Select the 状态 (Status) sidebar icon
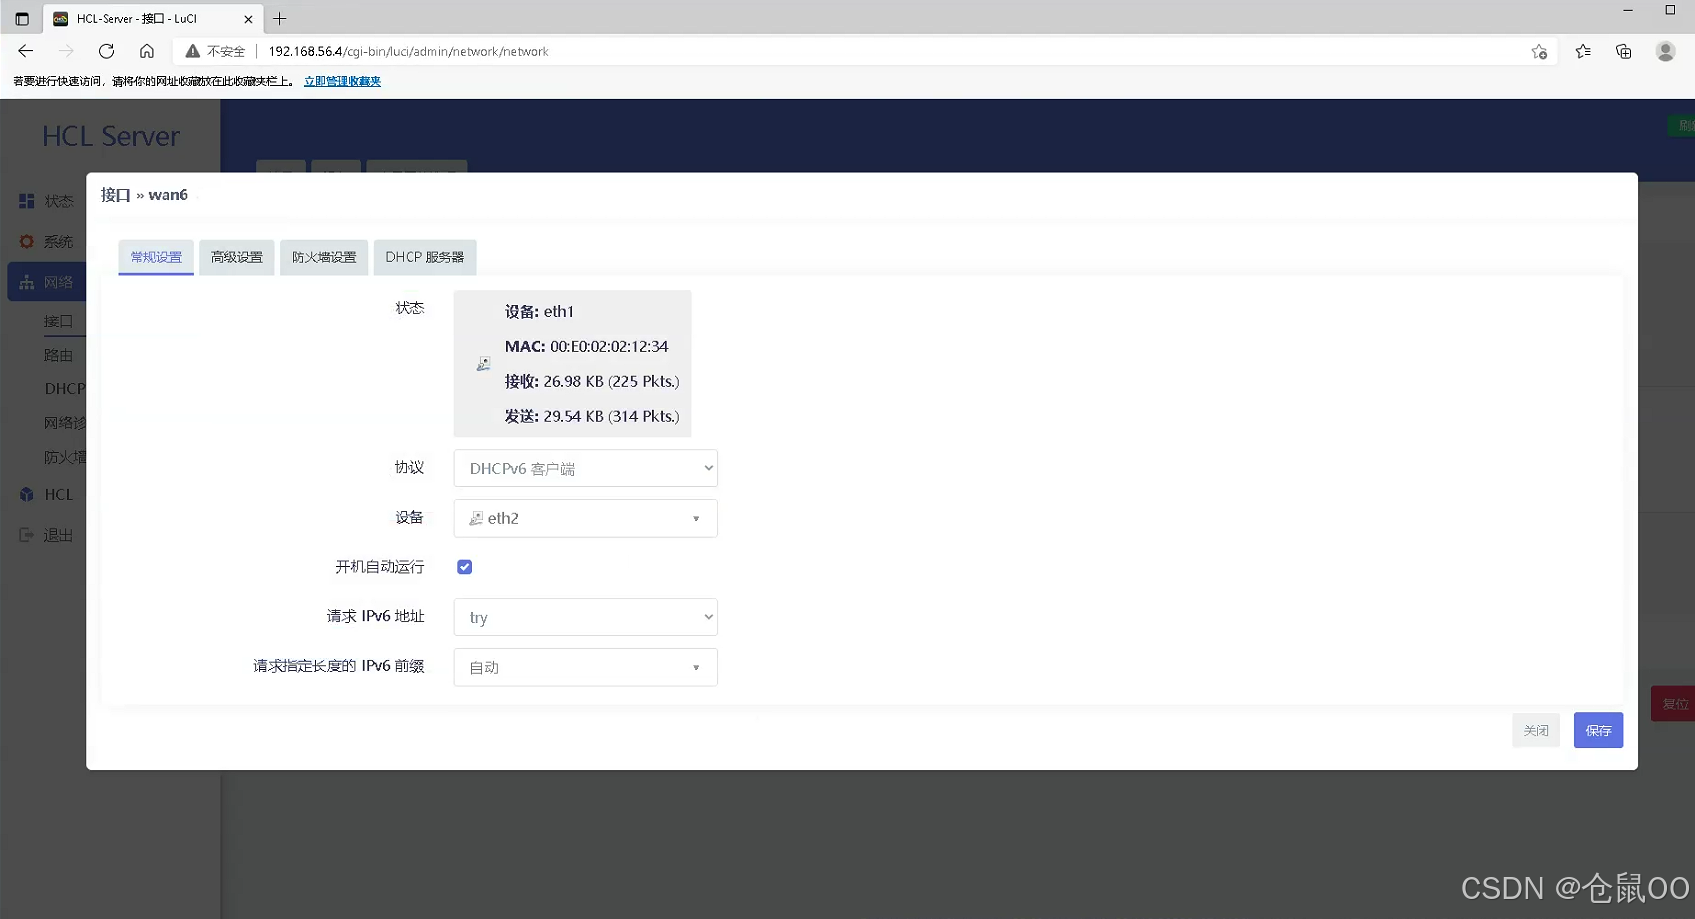 coord(25,200)
